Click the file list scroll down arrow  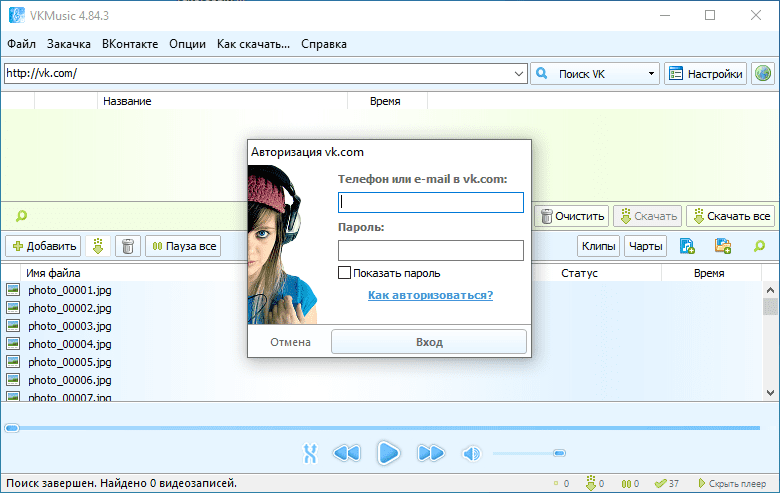point(770,393)
